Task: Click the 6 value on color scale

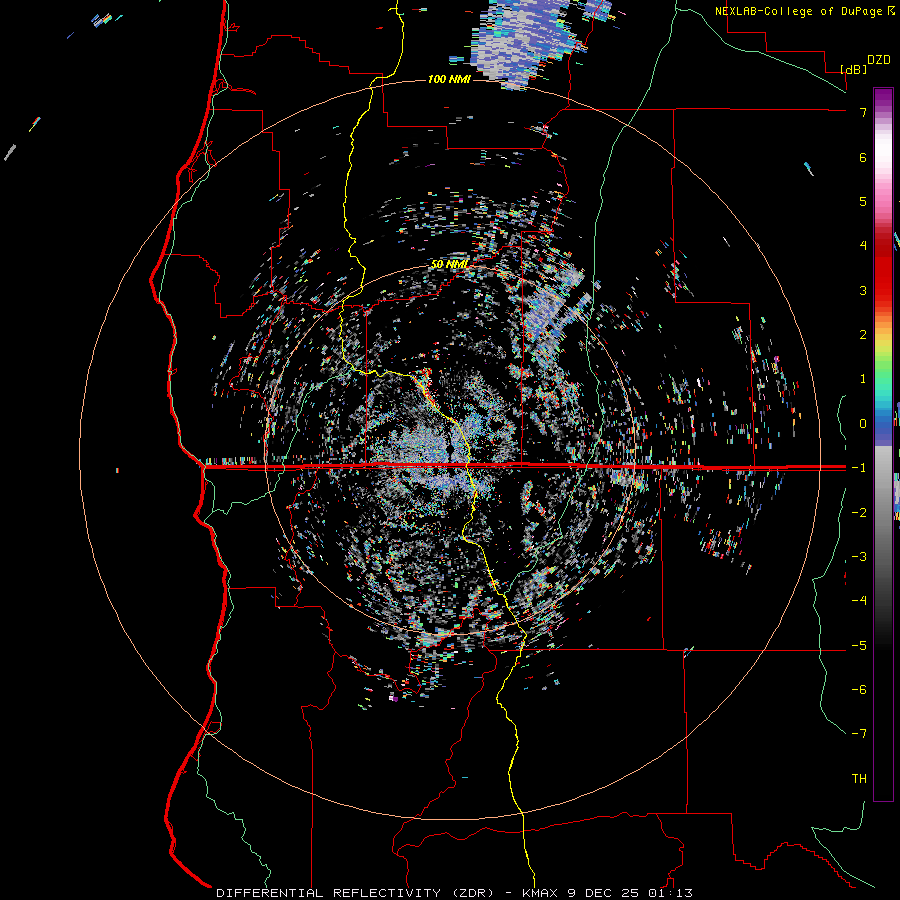Action: (x=863, y=157)
